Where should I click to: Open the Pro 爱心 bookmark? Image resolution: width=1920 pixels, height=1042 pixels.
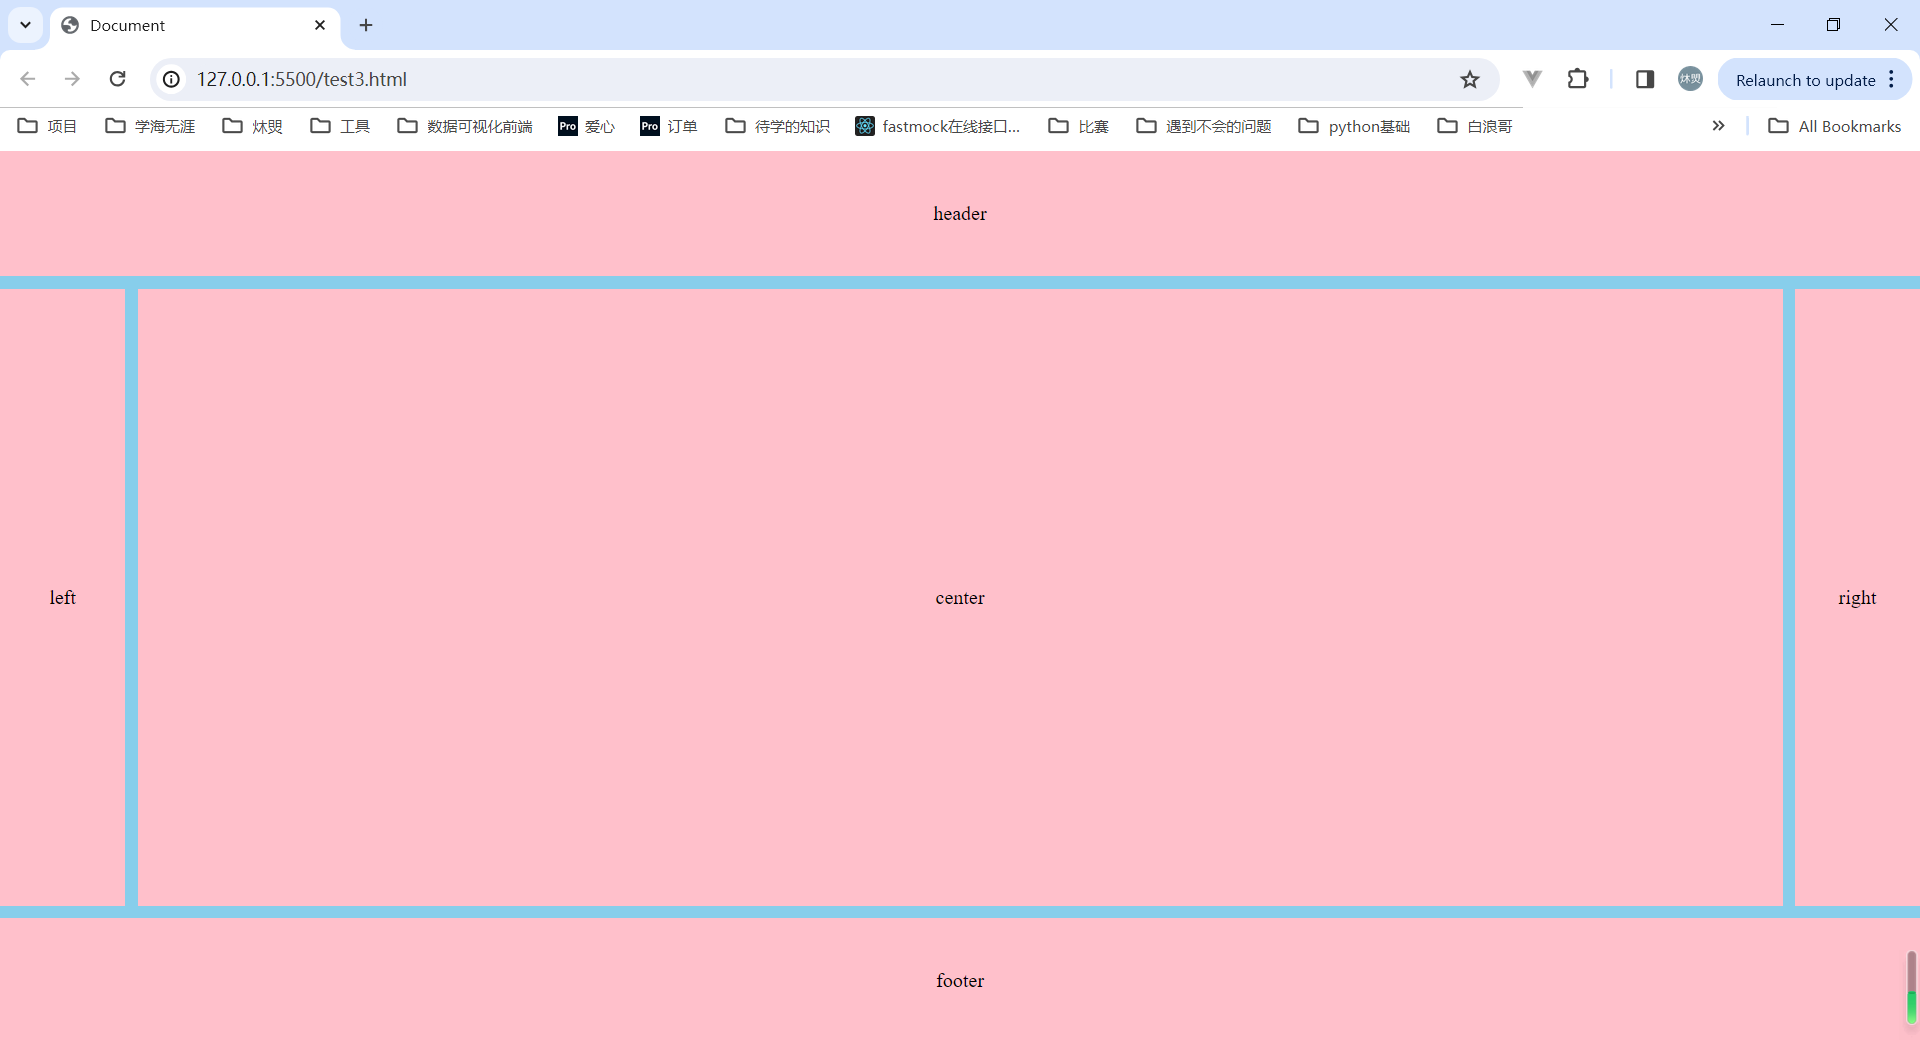coord(586,126)
